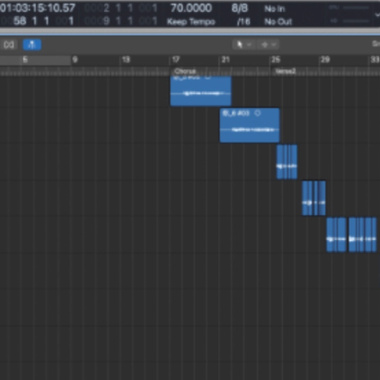The image size is (380, 380).
Task: Open the pointer tool menu
Action: pyautogui.click(x=244, y=44)
